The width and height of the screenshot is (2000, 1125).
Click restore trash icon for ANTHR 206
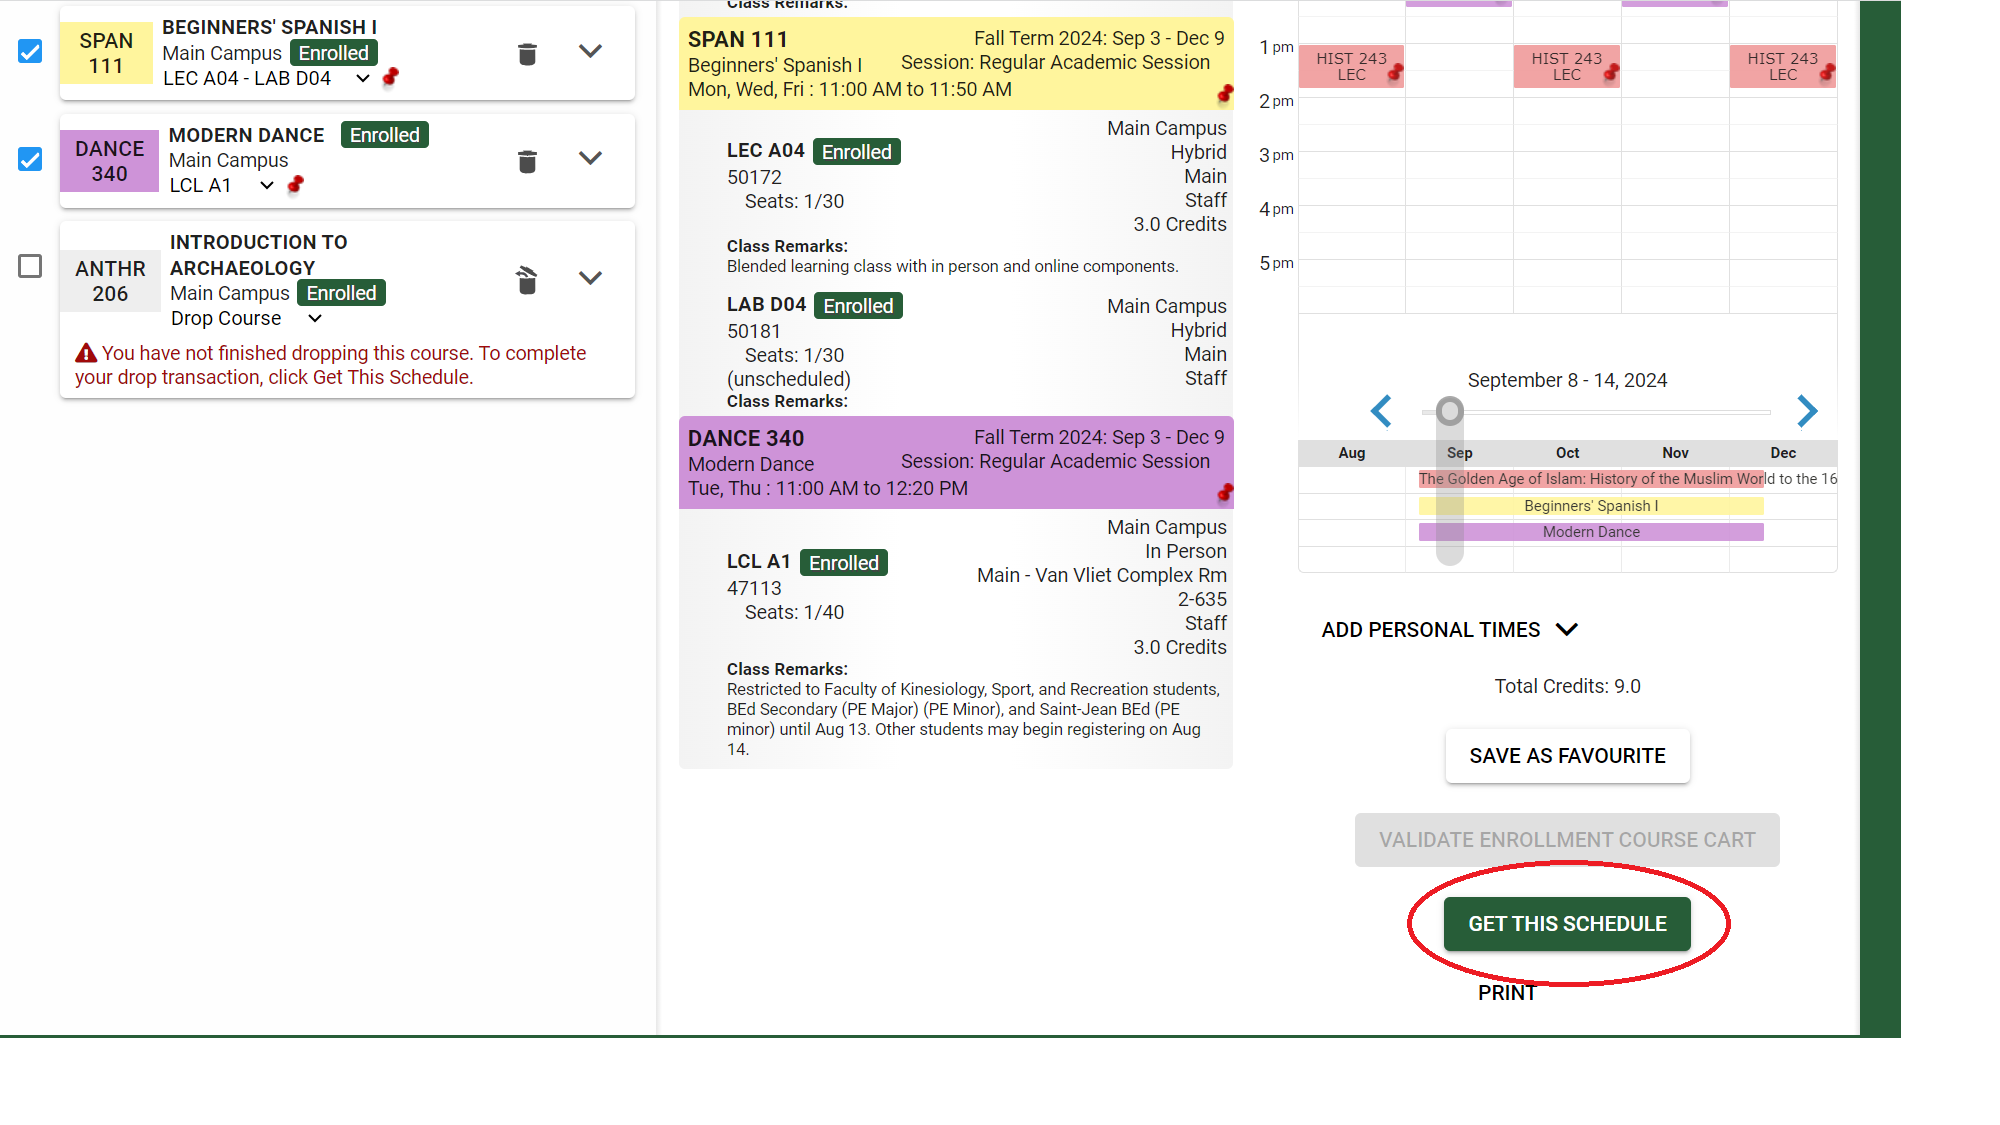(x=527, y=280)
